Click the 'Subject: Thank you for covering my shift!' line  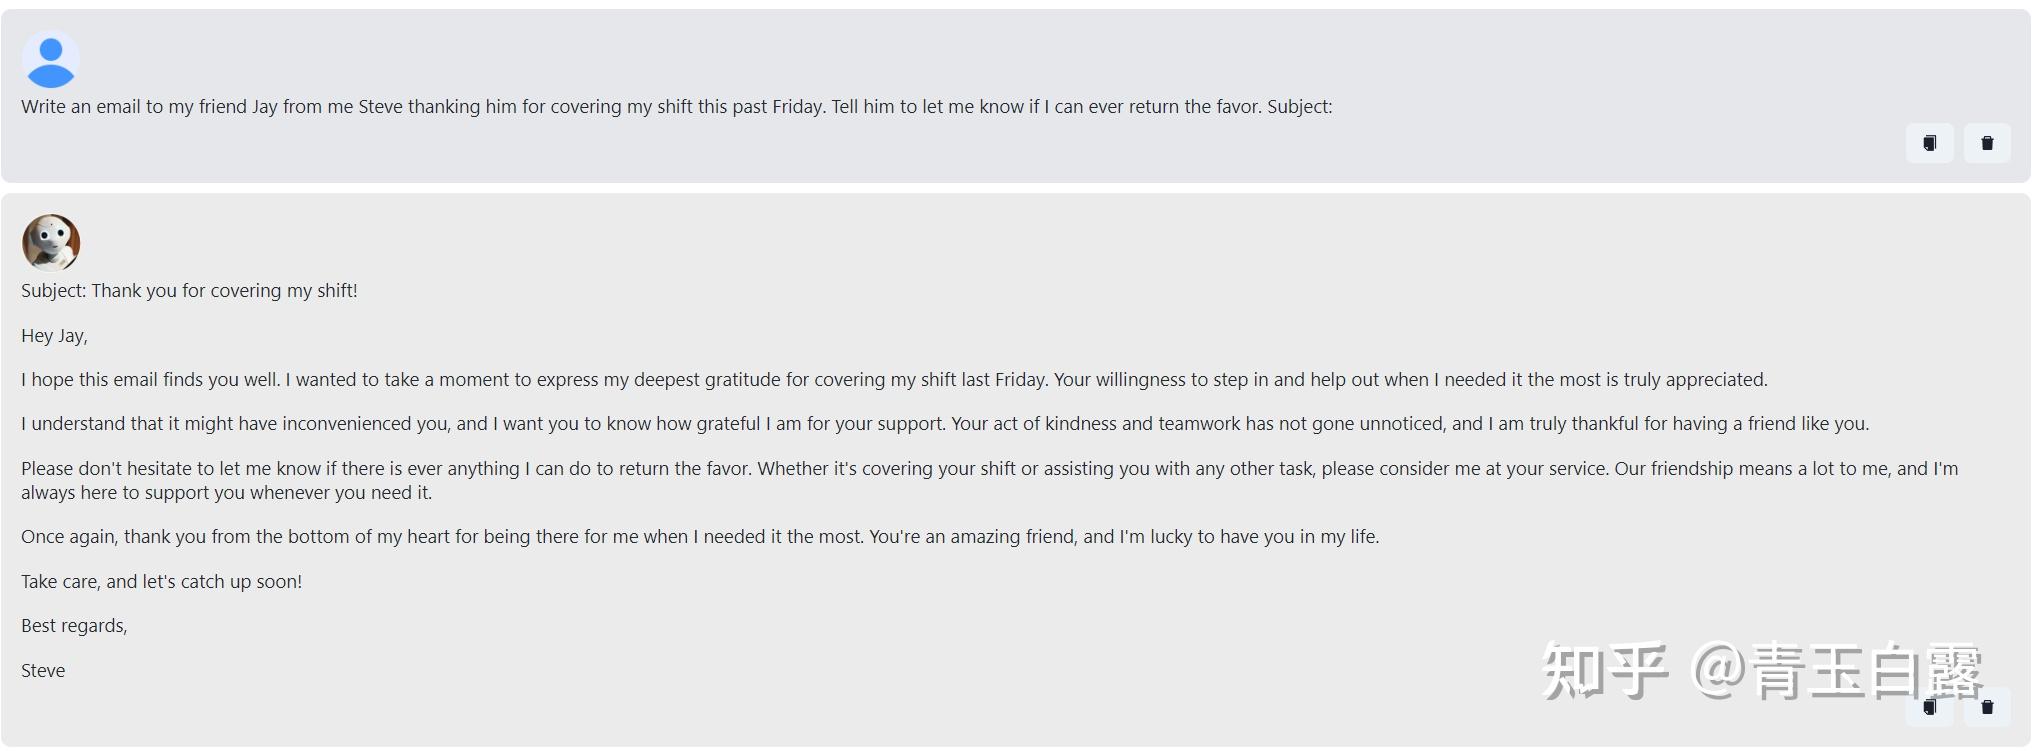[189, 291]
